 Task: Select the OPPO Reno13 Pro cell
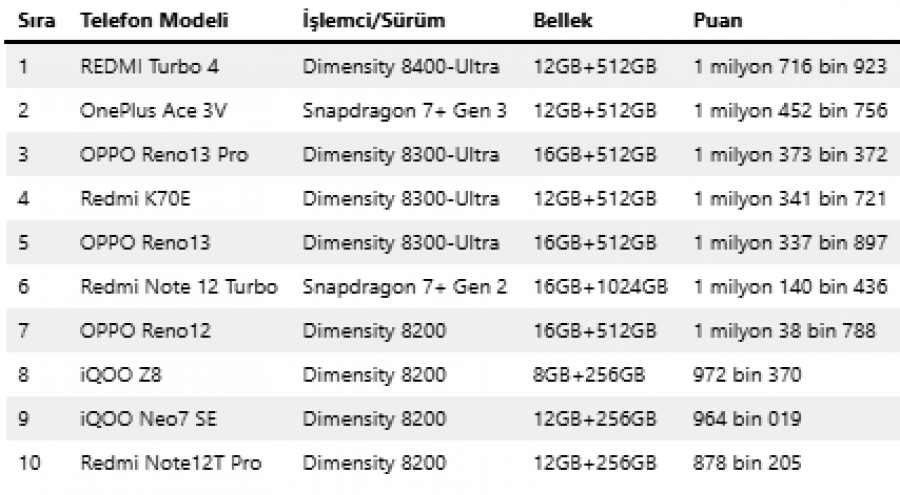164,154
